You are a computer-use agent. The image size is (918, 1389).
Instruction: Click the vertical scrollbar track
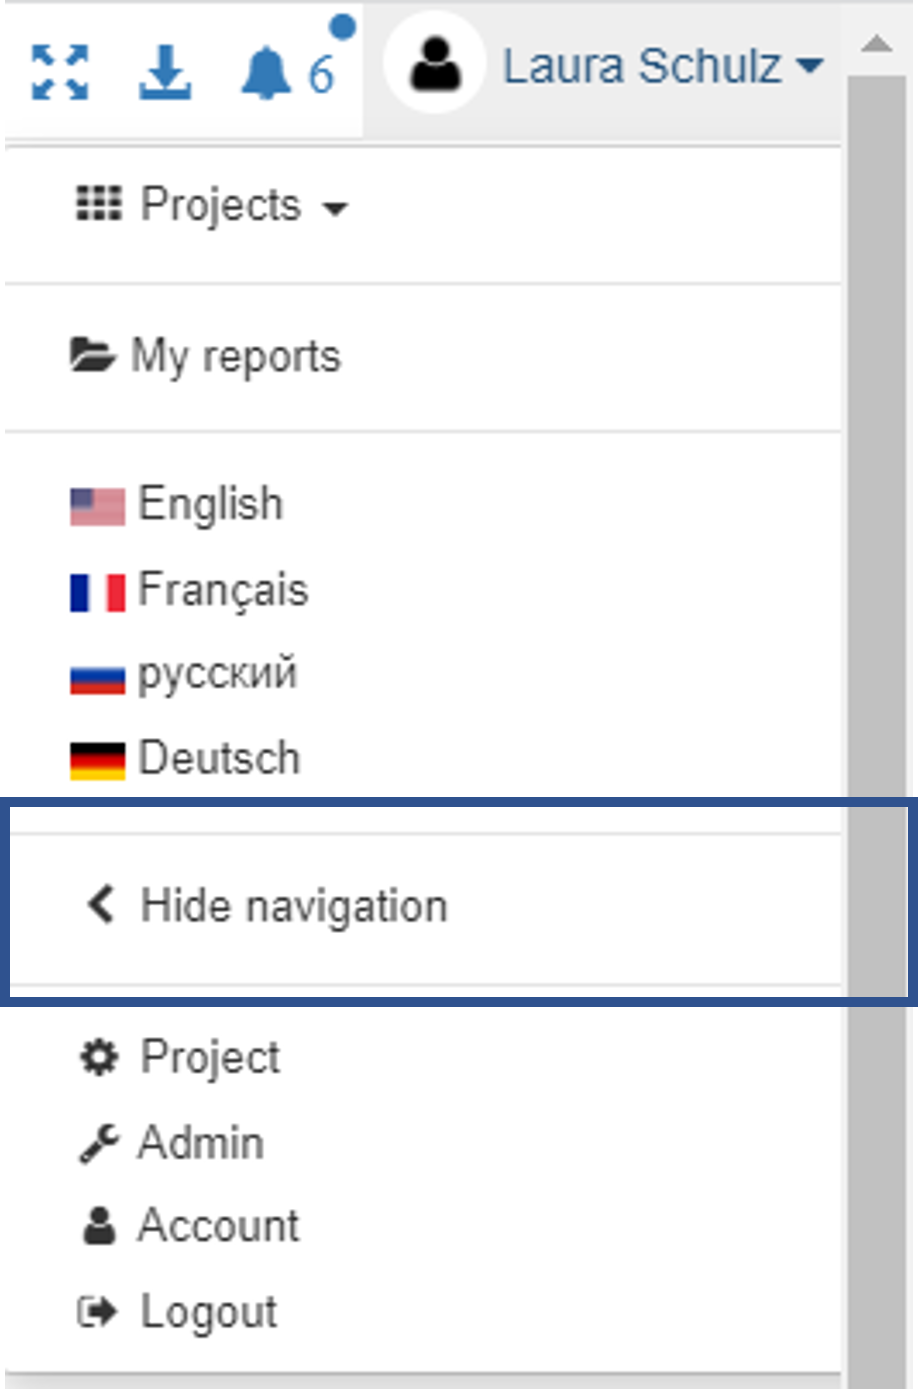[x=877, y=600]
